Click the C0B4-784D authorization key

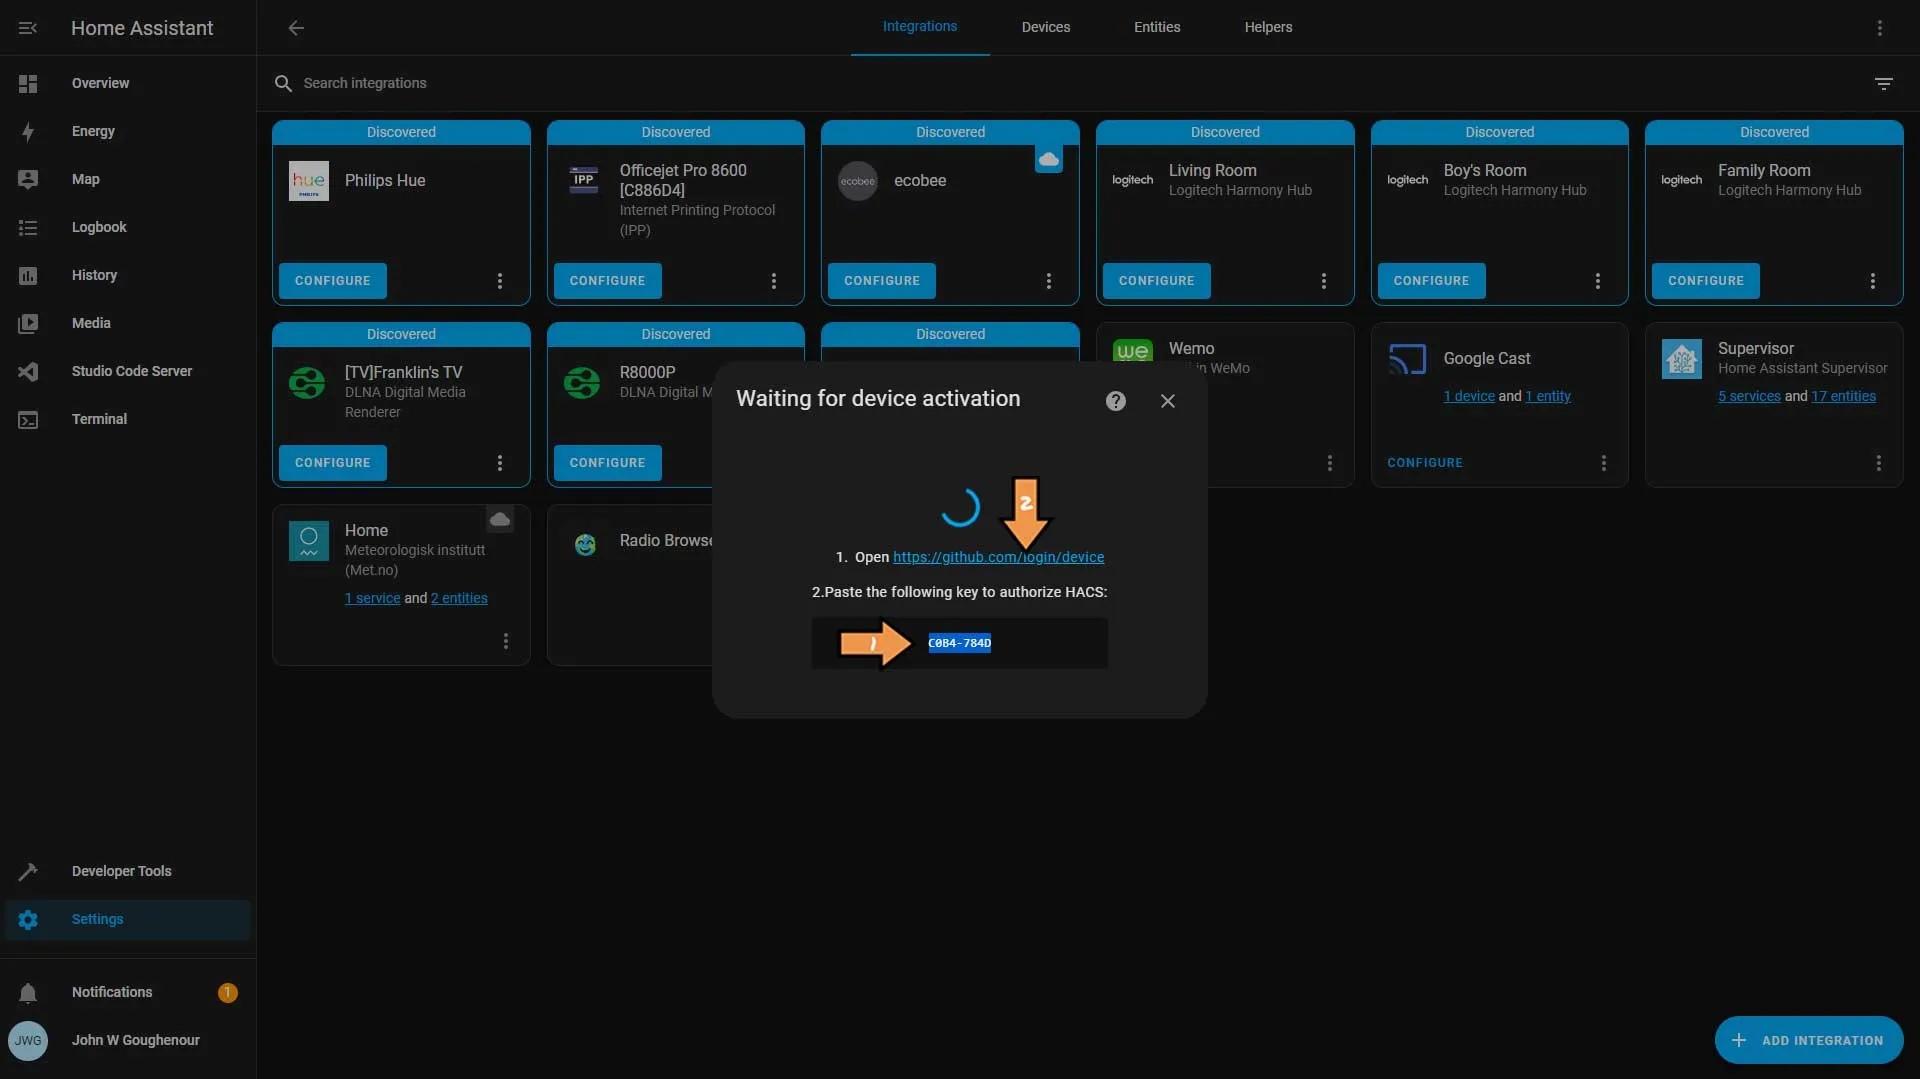click(959, 643)
